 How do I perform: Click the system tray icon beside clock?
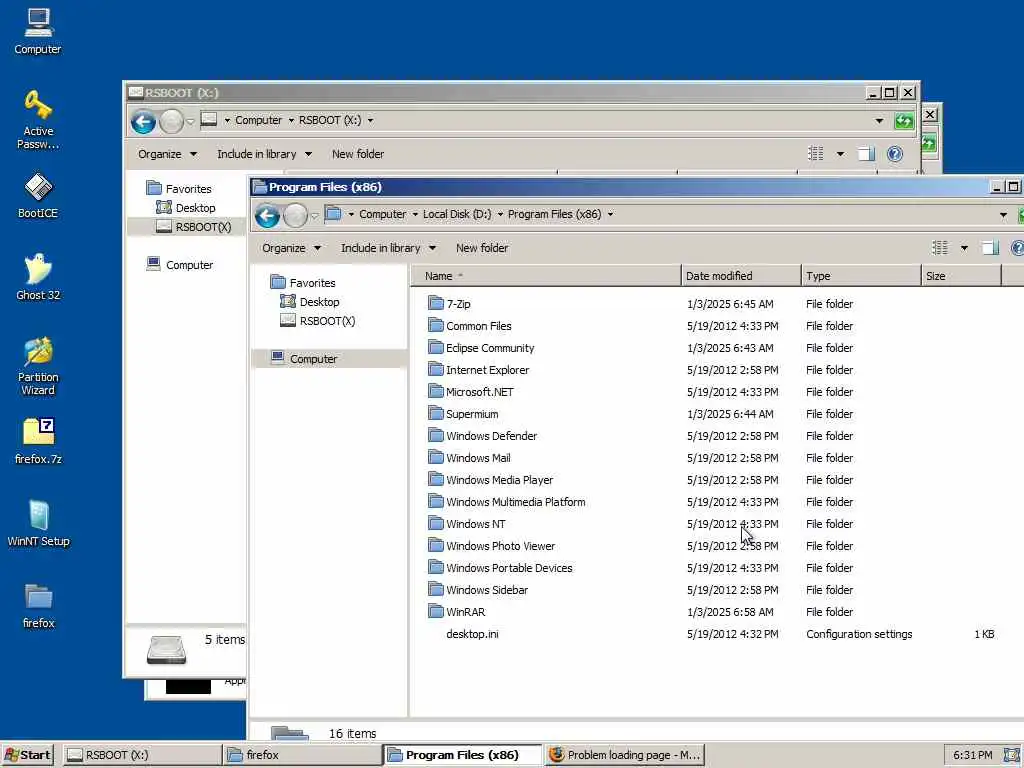(1011, 755)
